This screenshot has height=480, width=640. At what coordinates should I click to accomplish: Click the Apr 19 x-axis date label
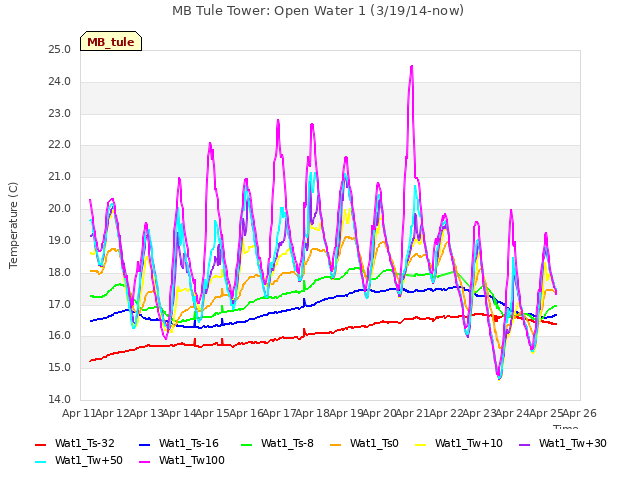tap(346, 413)
